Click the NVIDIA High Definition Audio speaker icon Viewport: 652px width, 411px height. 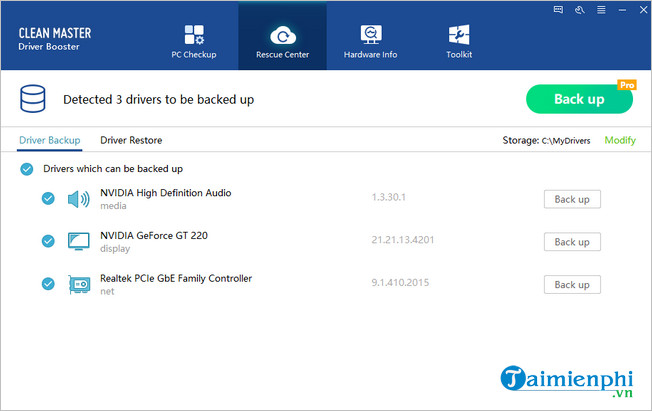tap(78, 199)
